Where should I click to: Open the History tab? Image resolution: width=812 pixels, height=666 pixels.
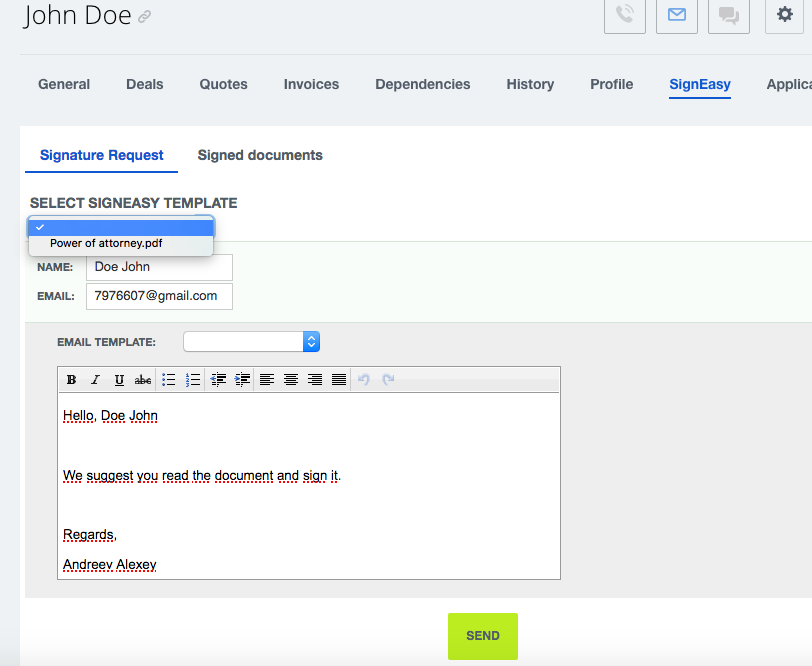point(530,84)
